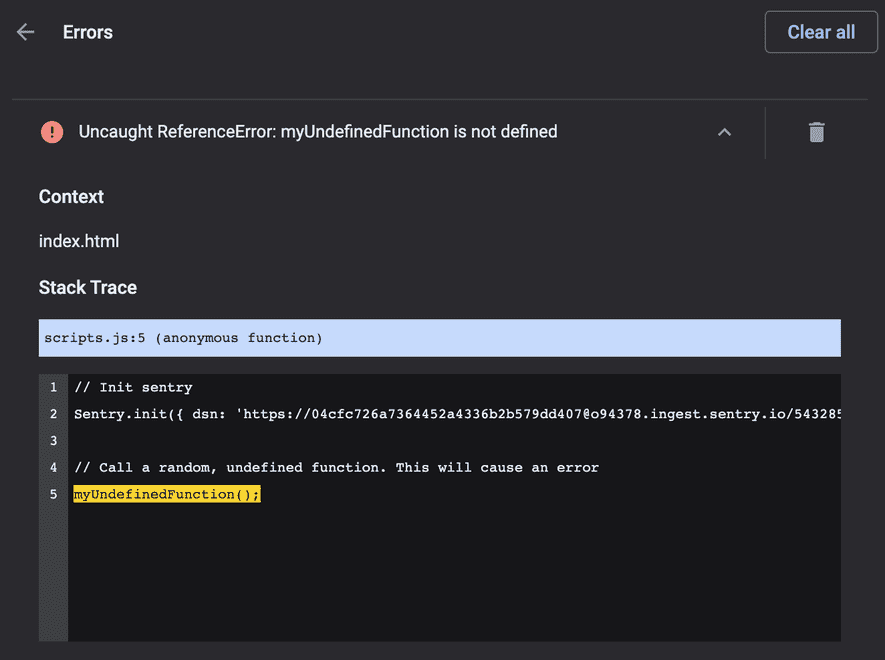
Task: Click the red error exclamation icon
Action: [x=51, y=131]
